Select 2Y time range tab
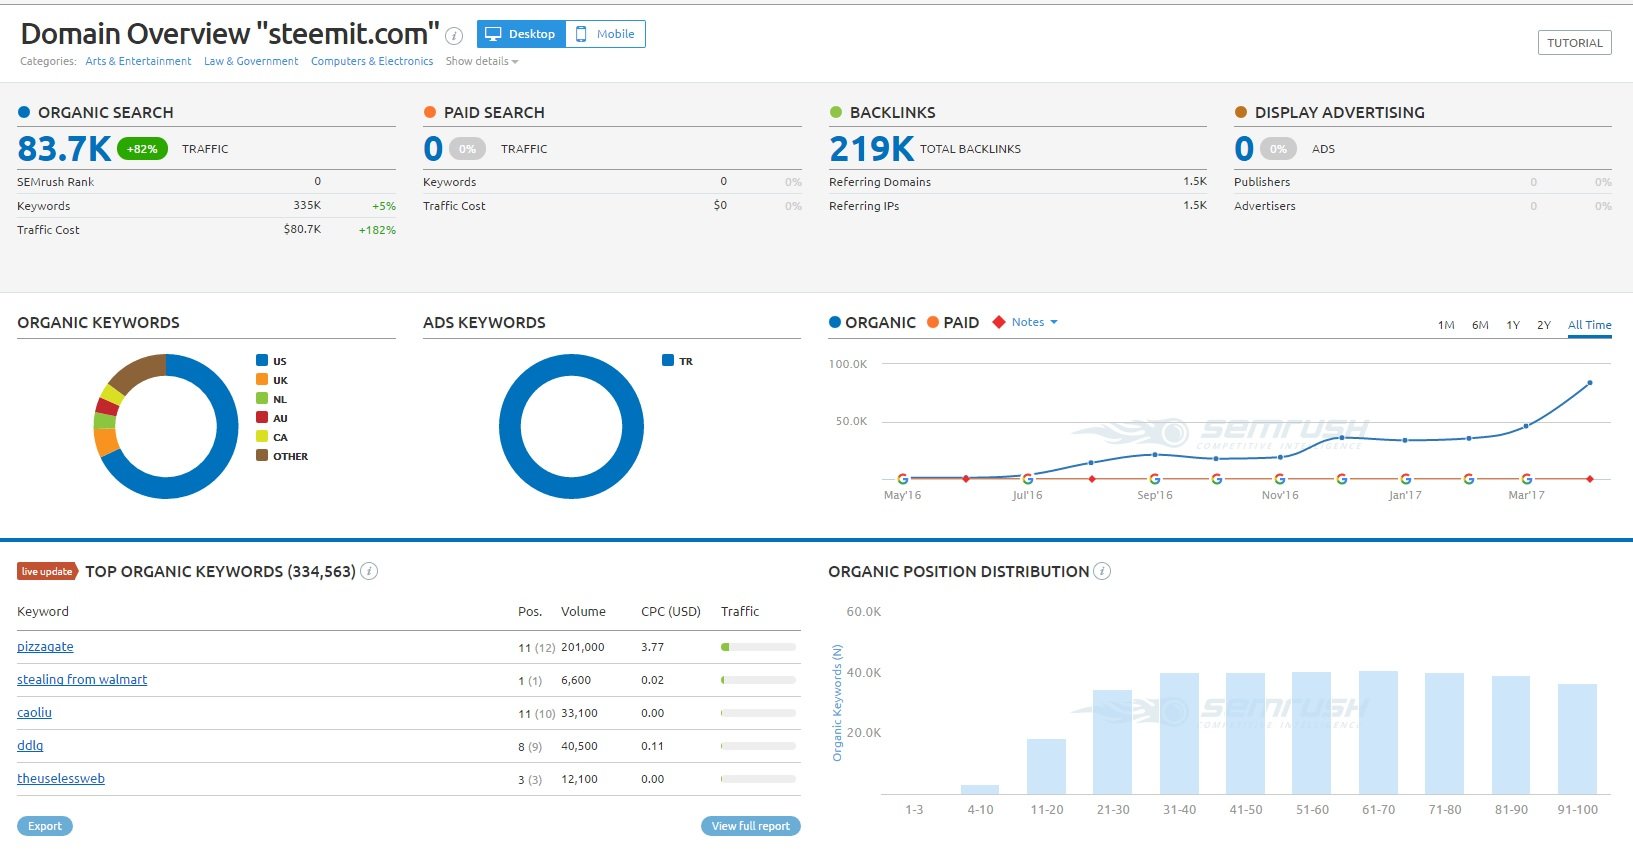The image size is (1633, 851). coord(1544,325)
